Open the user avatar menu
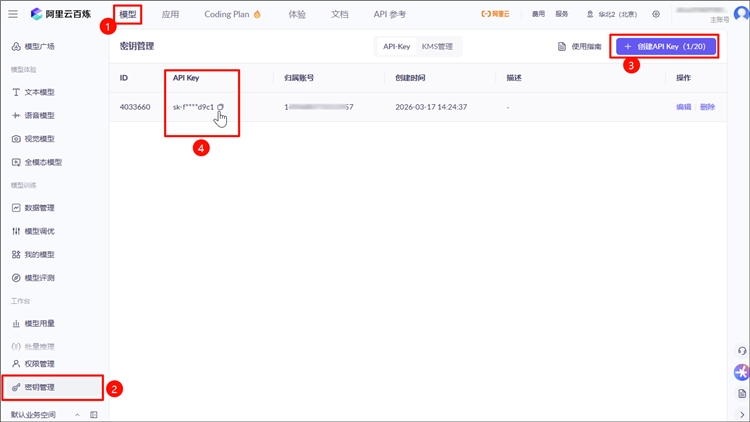Image resolution: width=750 pixels, height=422 pixels. point(741,13)
